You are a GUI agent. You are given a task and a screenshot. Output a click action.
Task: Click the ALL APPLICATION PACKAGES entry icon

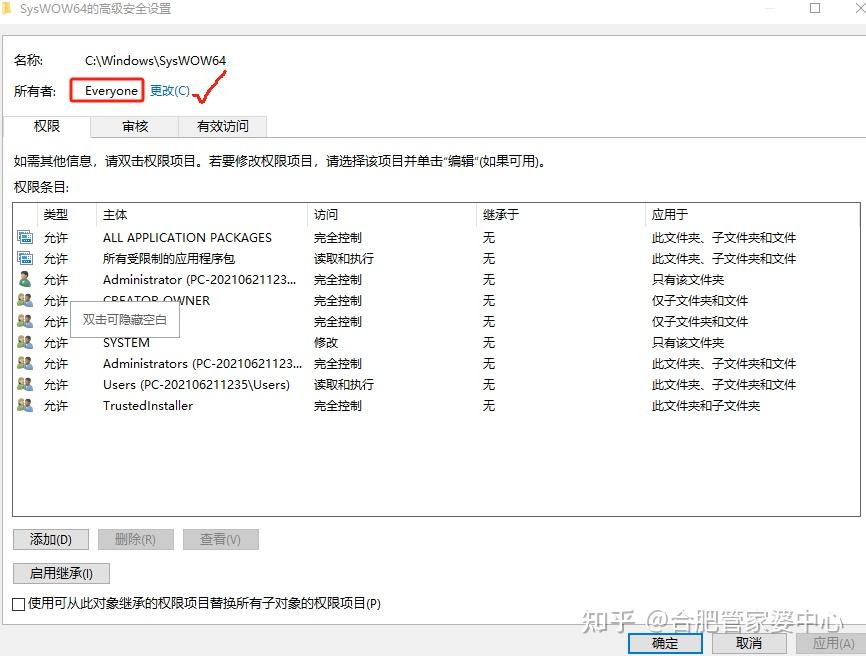point(25,237)
